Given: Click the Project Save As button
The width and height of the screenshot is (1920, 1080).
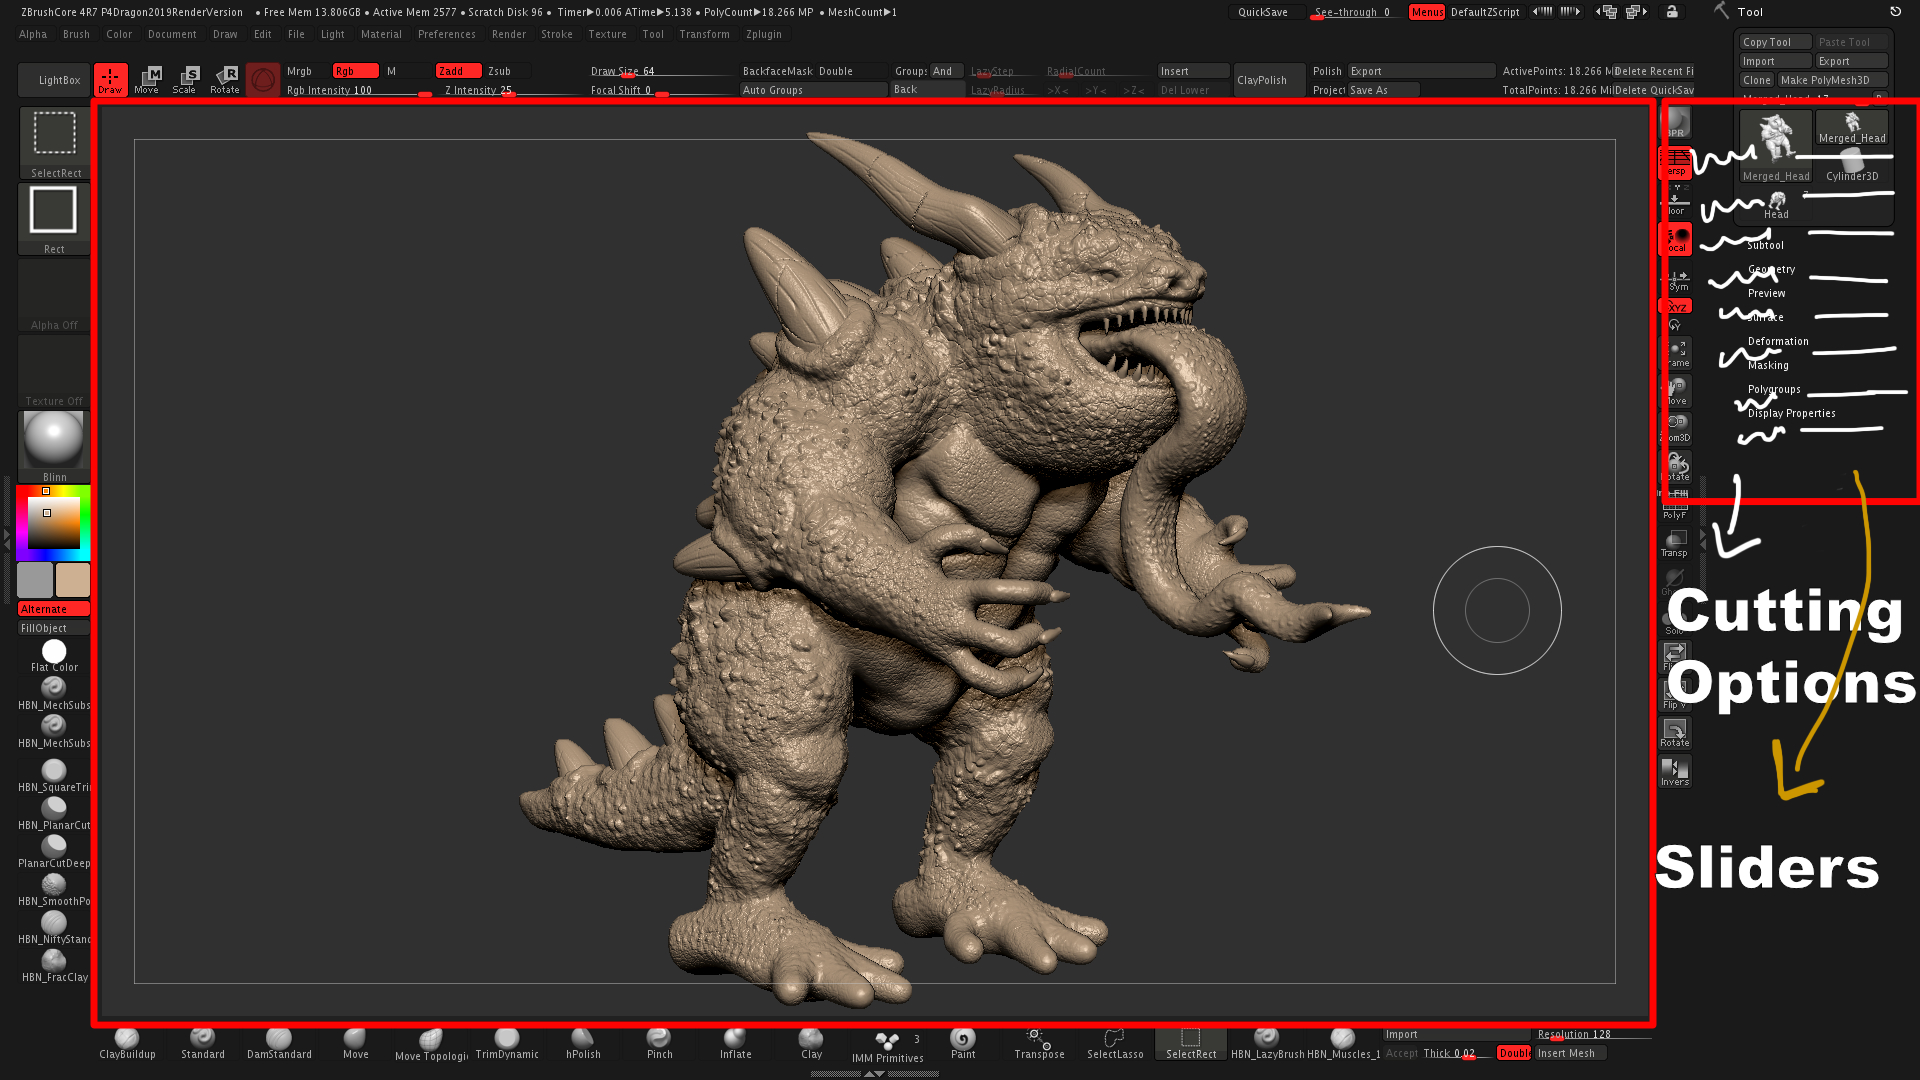Looking at the screenshot, I should click(1385, 90).
